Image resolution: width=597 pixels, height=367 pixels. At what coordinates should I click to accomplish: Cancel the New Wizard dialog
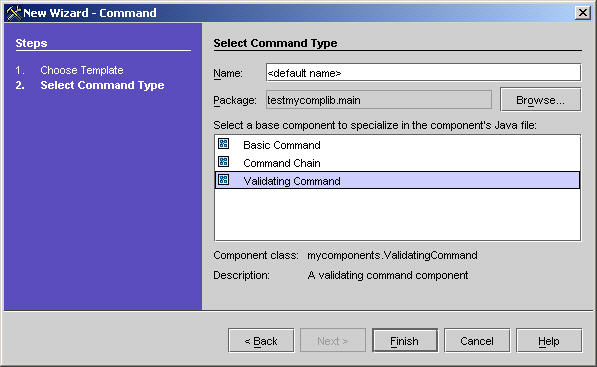click(477, 341)
